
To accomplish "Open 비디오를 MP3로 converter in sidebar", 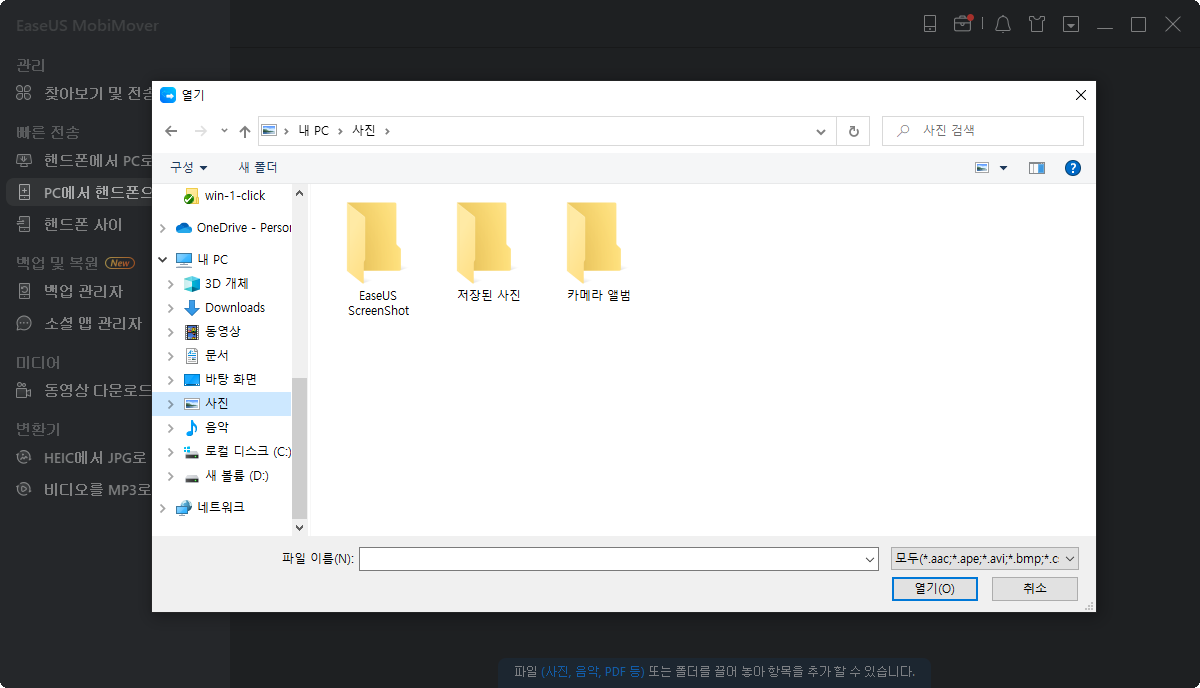I will (84, 490).
